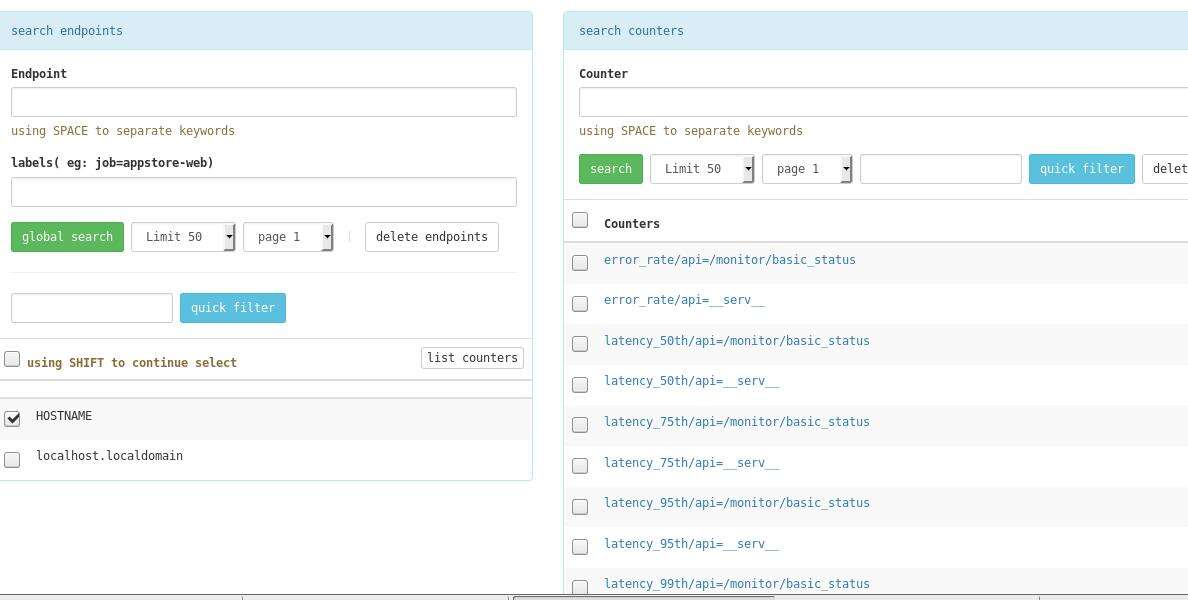Open latency_50th/api=__serv__ counter link
1188x600 pixels.
click(x=691, y=381)
